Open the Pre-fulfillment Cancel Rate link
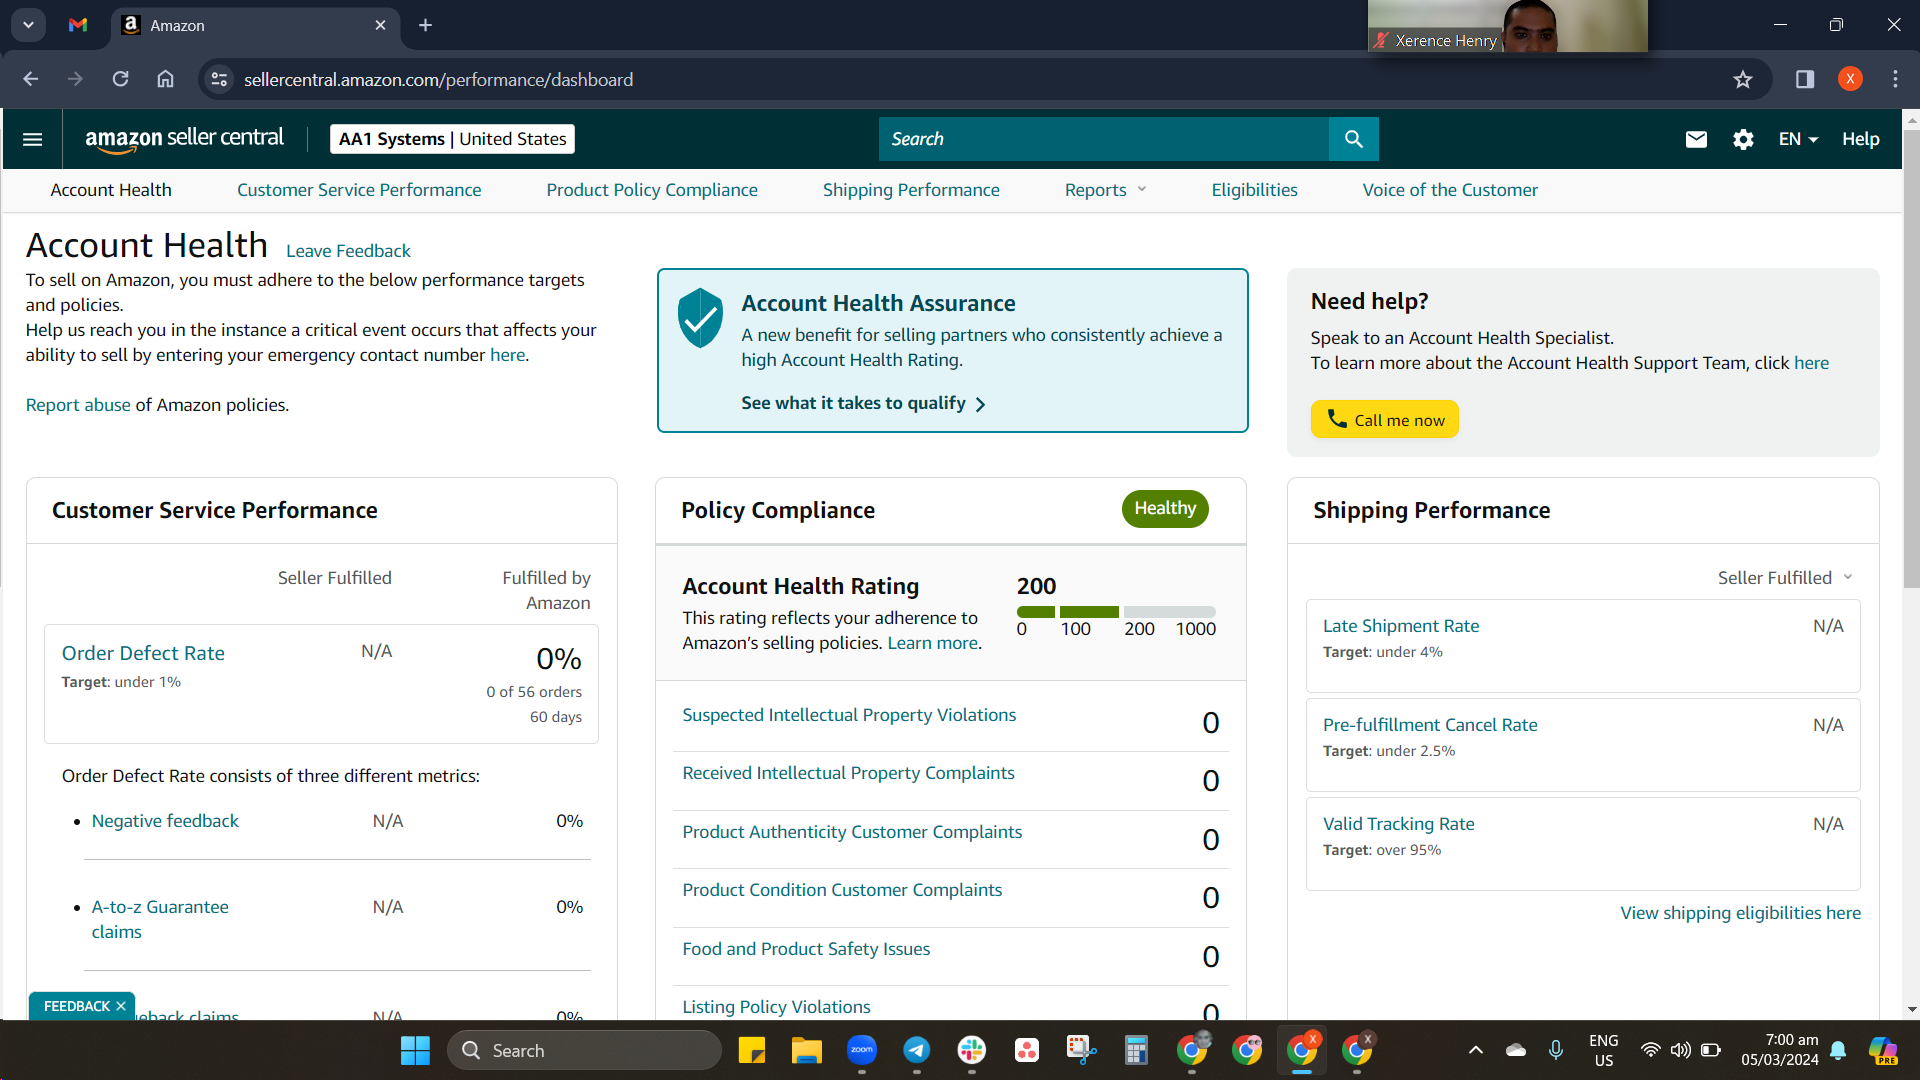This screenshot has height=1080, width=1920. (x=1430, y=725)
